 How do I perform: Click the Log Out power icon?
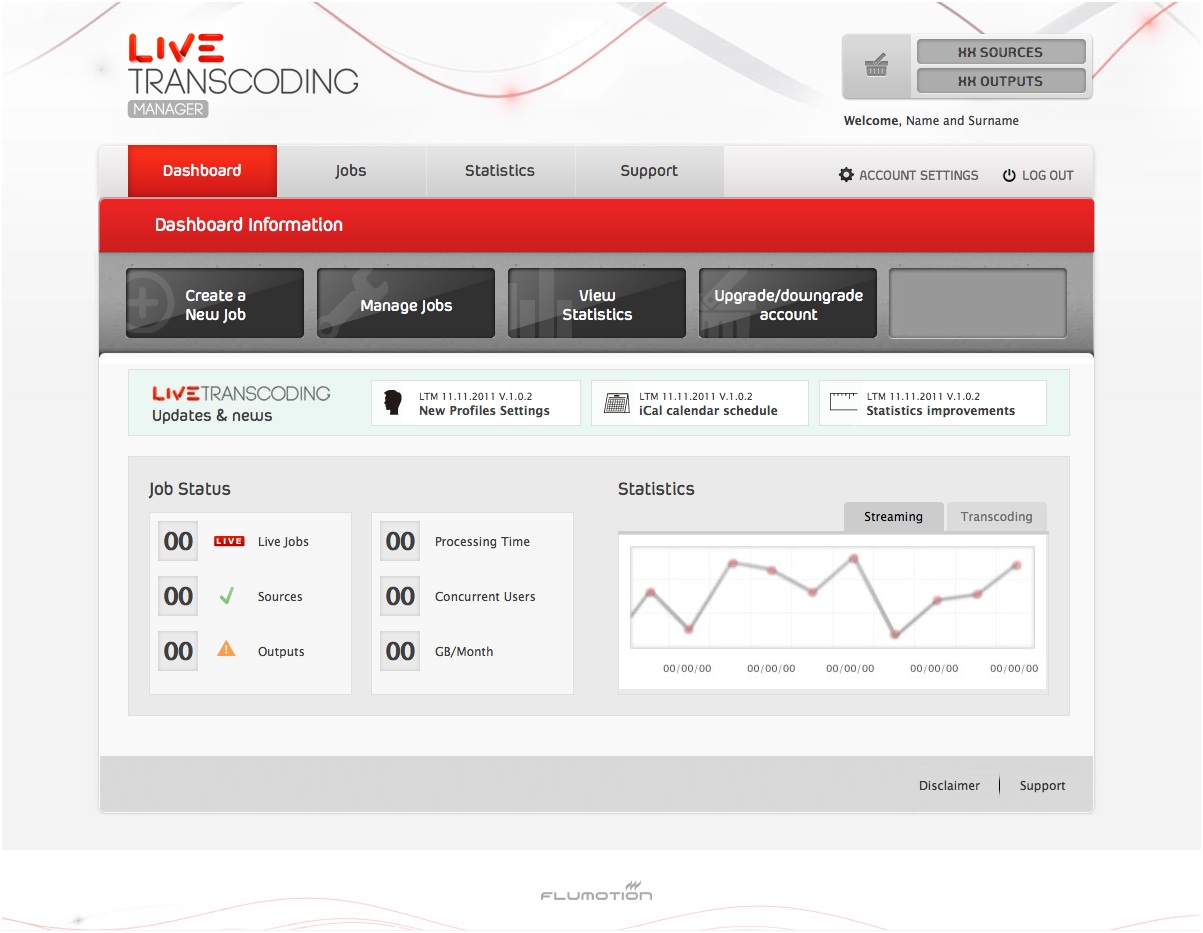[x=1009, y=175]
